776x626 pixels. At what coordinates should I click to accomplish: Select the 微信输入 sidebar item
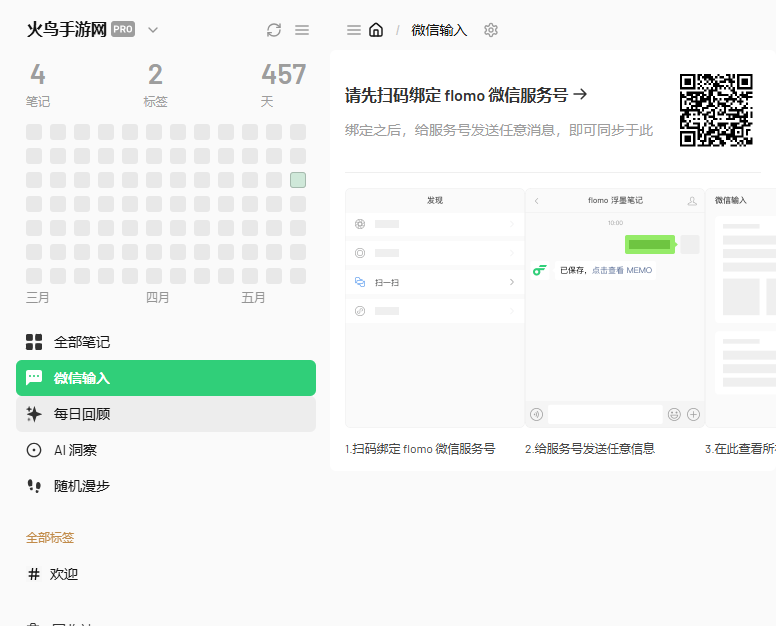[166, 378]
